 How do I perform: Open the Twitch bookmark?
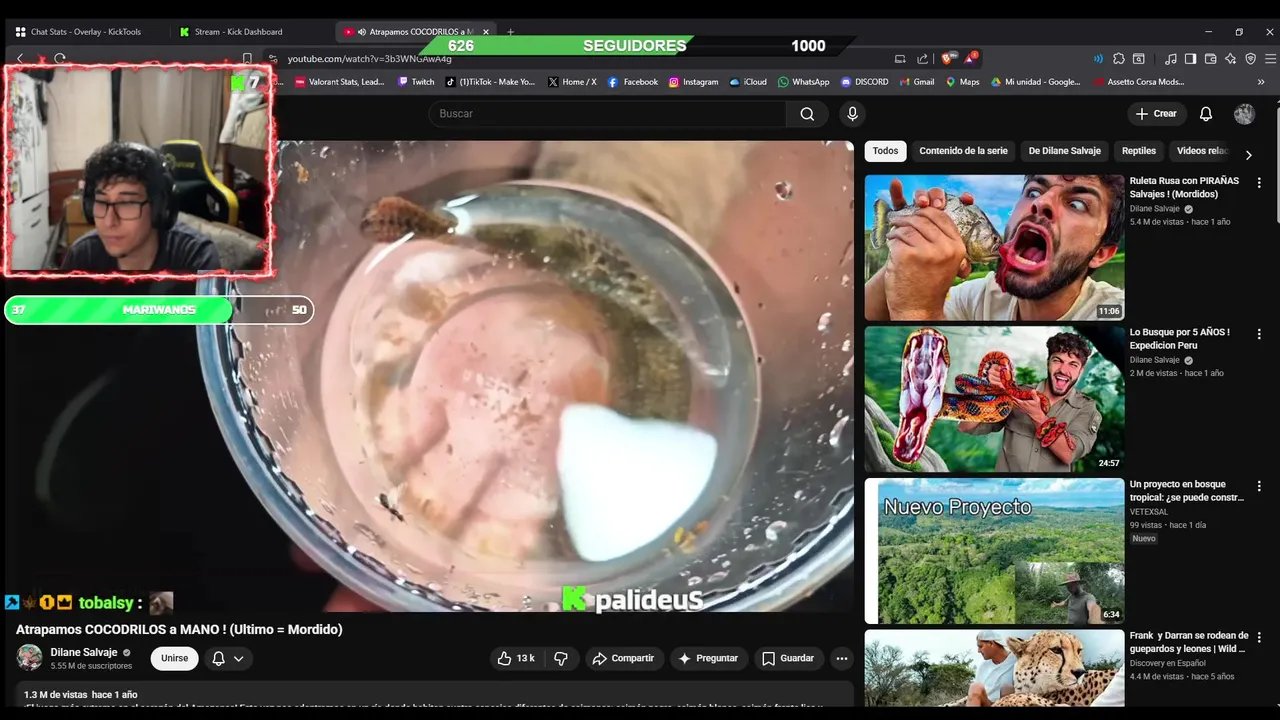(416, 82)
